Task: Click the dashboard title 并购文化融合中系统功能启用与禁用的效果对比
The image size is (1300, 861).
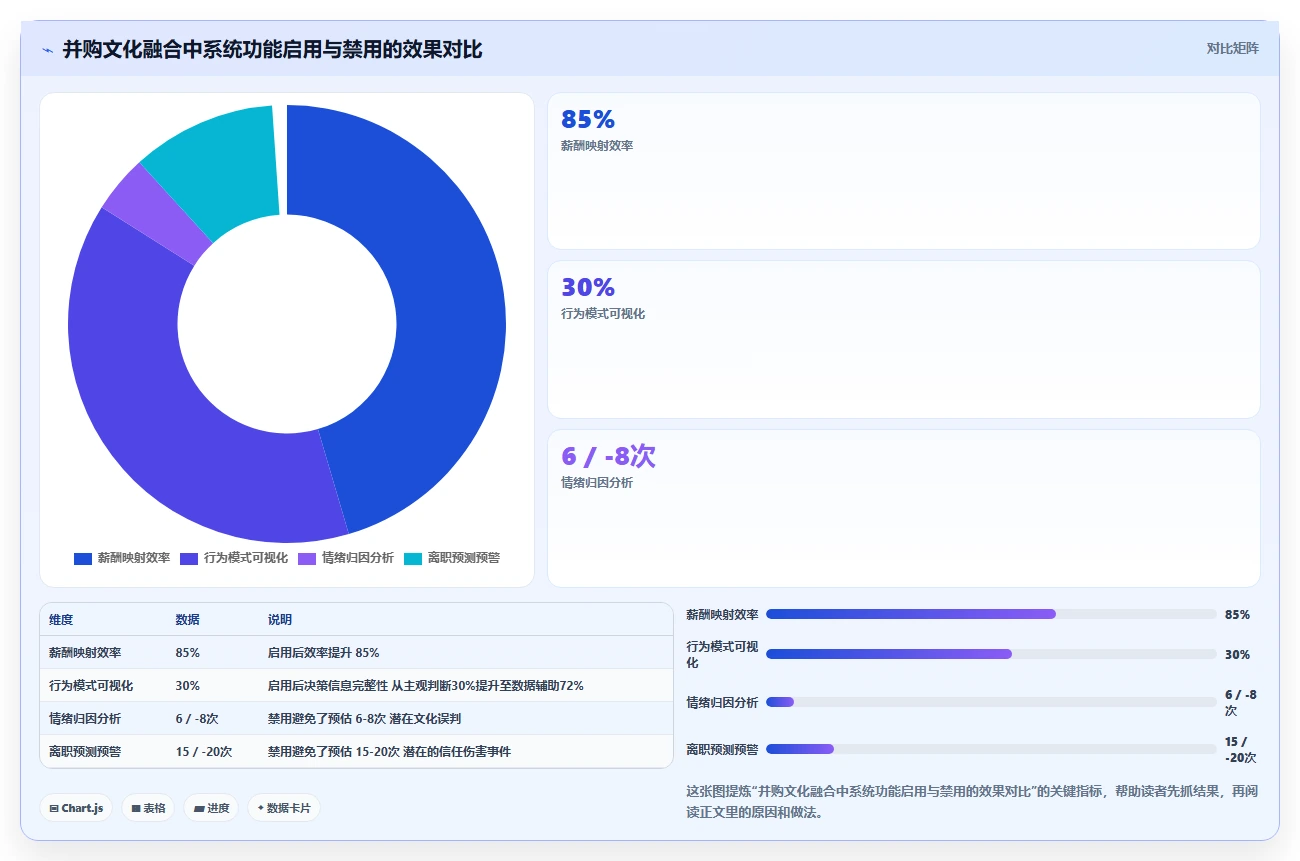Action: pos(273,50)
